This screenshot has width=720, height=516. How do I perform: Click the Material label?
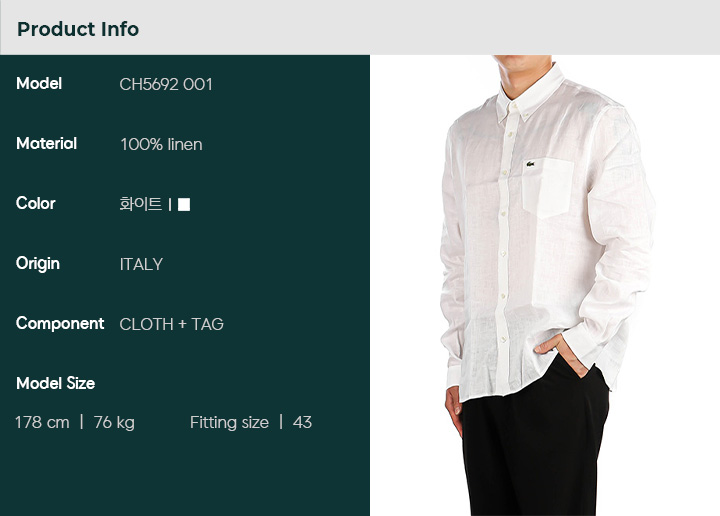click(46, 144)
